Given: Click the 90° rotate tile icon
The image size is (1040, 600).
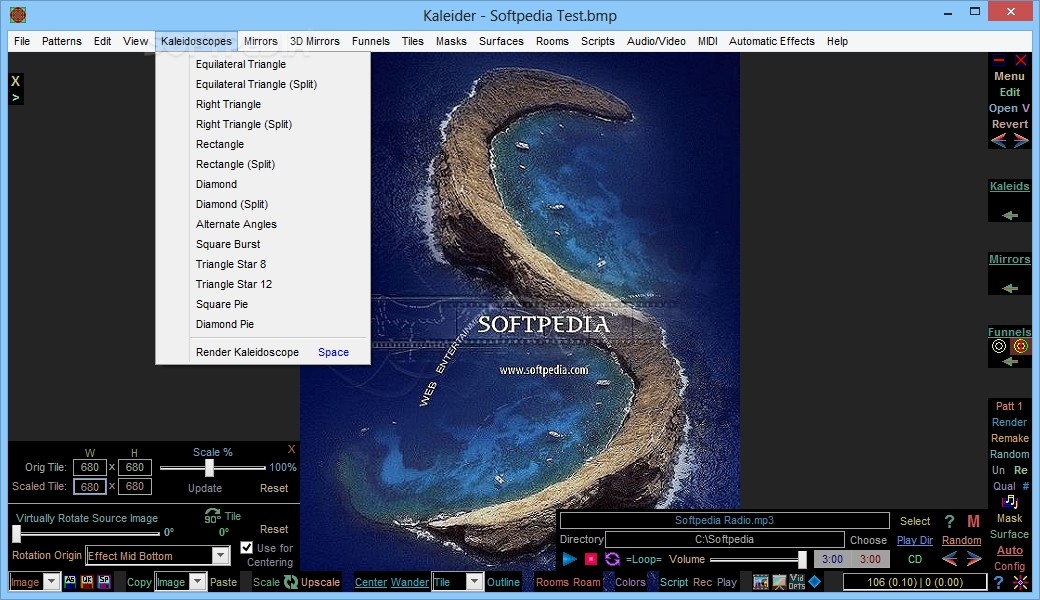Looking at the screenshot, I should [212, 516].
